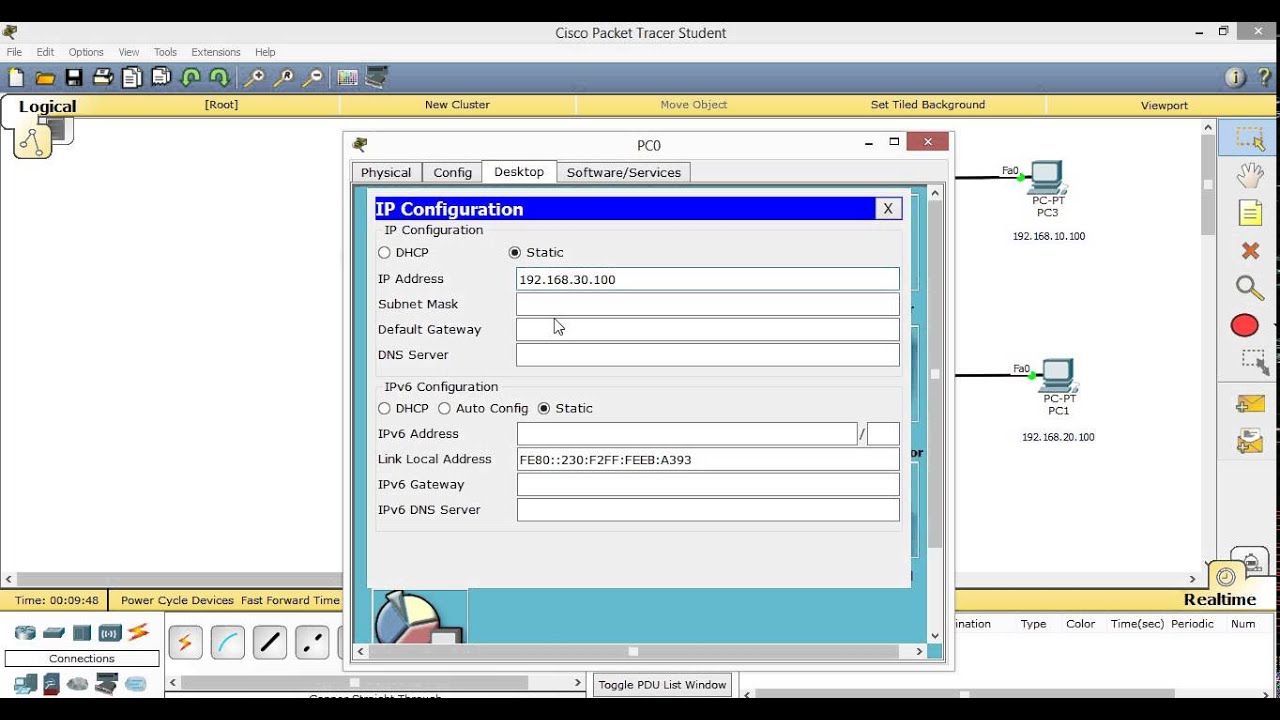Image resolution: width=1280 pixels, height=720 pixels.
Task: Zoom out with the minus magnifier
Action: pos(313,78)
